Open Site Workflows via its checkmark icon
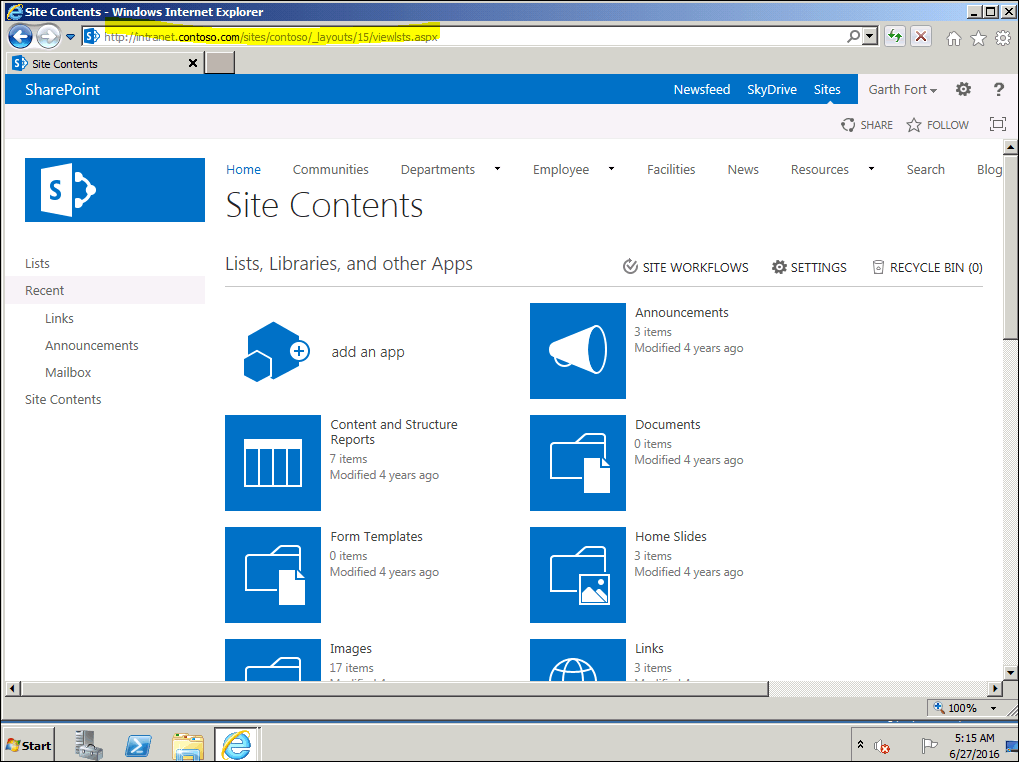Image resolution: width=1019 pixels, height=762 pixels. coord(630,267)
